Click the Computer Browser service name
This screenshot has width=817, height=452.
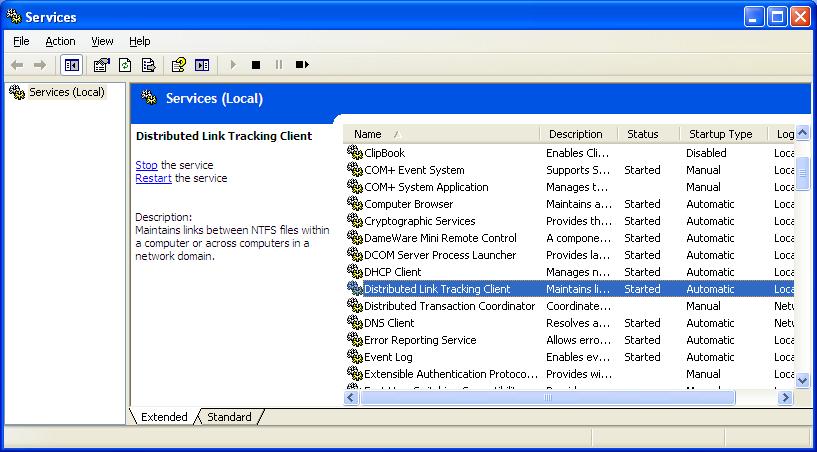pyautogui.click(x=408, y=204)
